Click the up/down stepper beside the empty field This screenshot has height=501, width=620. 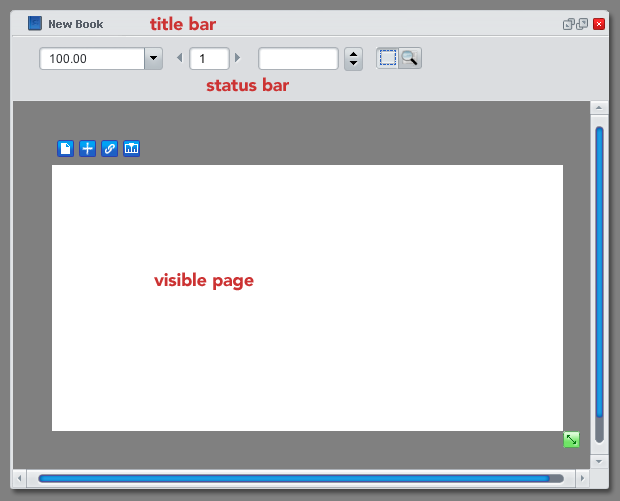point(353,59)
